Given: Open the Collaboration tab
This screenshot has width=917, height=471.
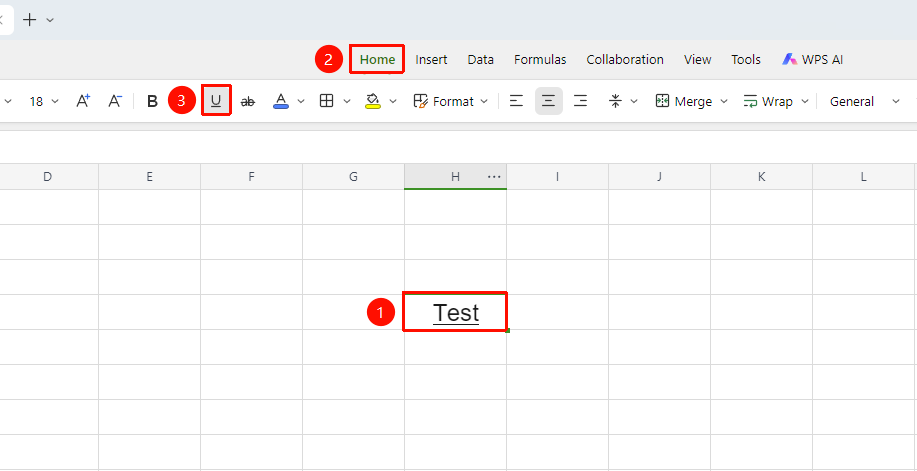Looking at the screenshot, I should coord(625,60).
